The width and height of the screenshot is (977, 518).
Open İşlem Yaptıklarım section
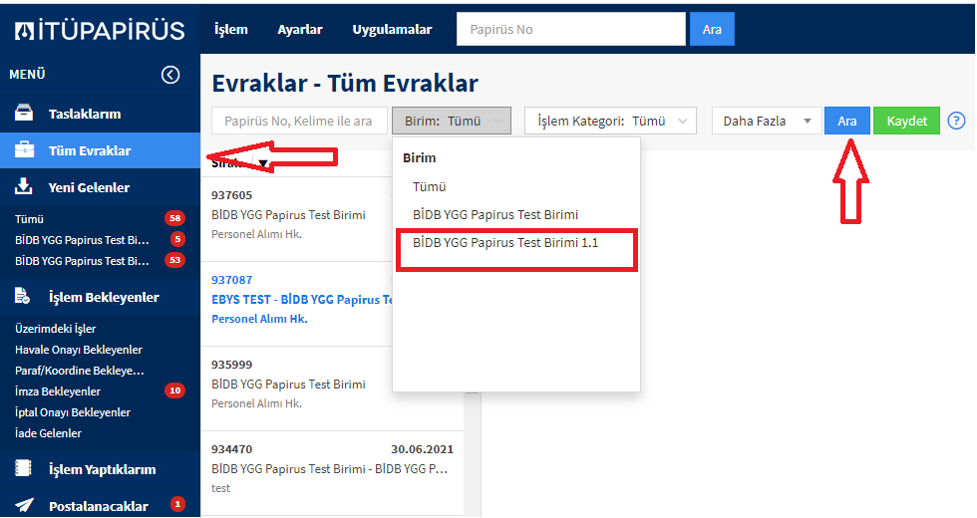point(100,469)
